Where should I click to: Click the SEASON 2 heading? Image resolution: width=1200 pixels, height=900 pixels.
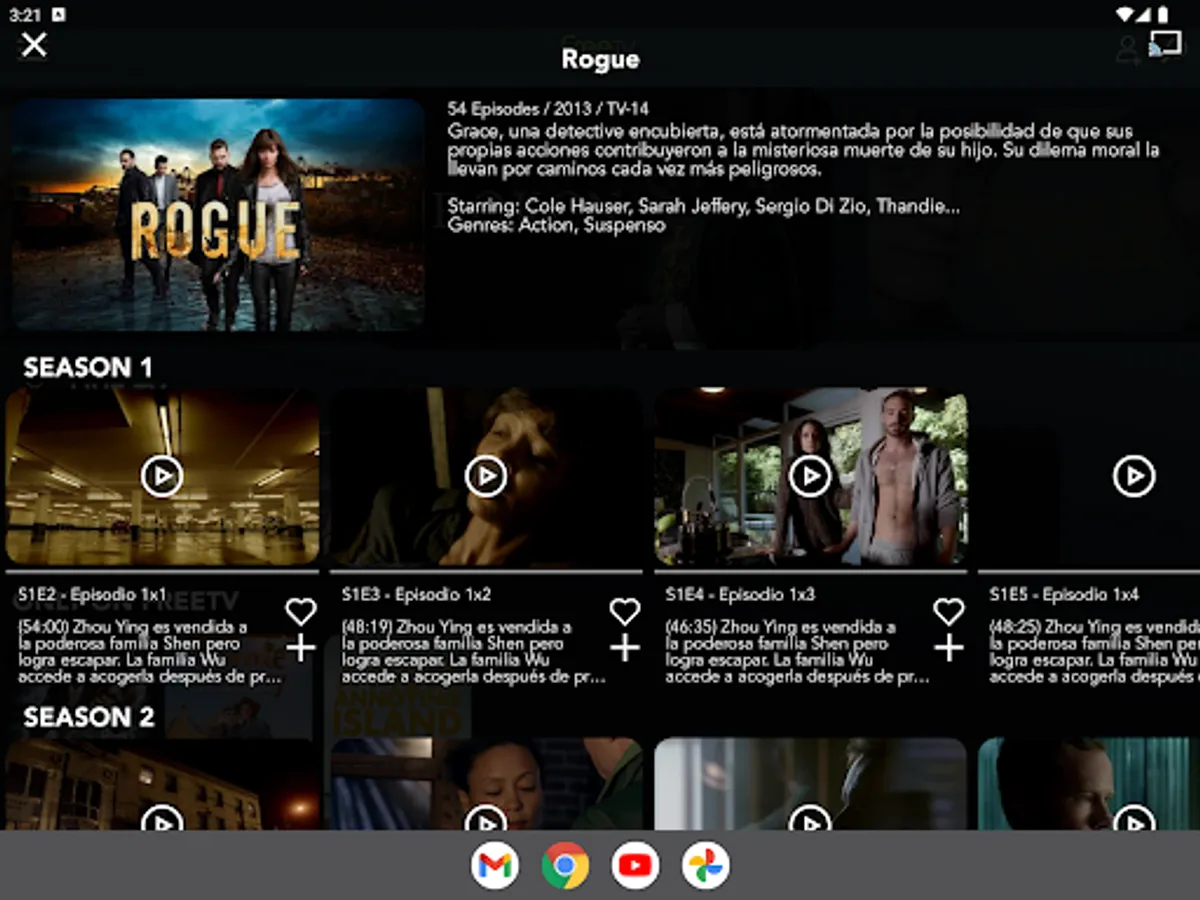89,718
